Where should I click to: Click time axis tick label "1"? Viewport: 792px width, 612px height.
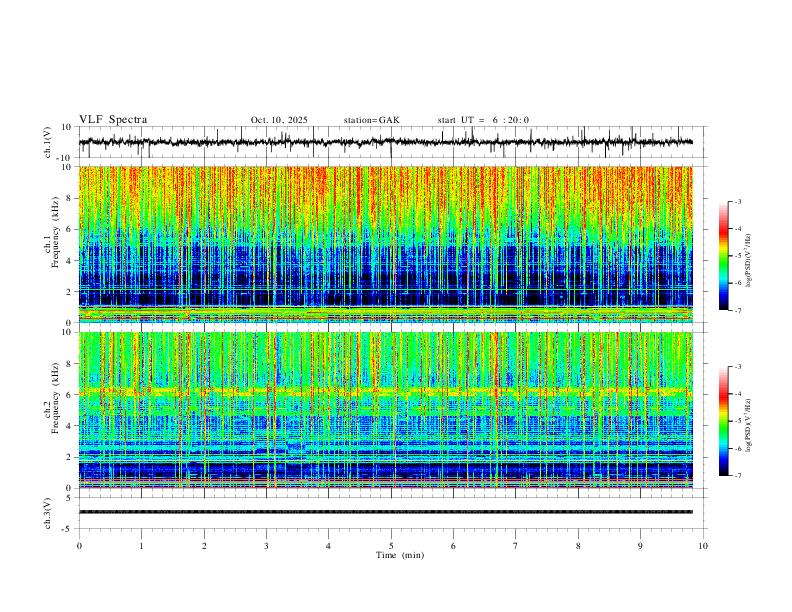(141, 546)
